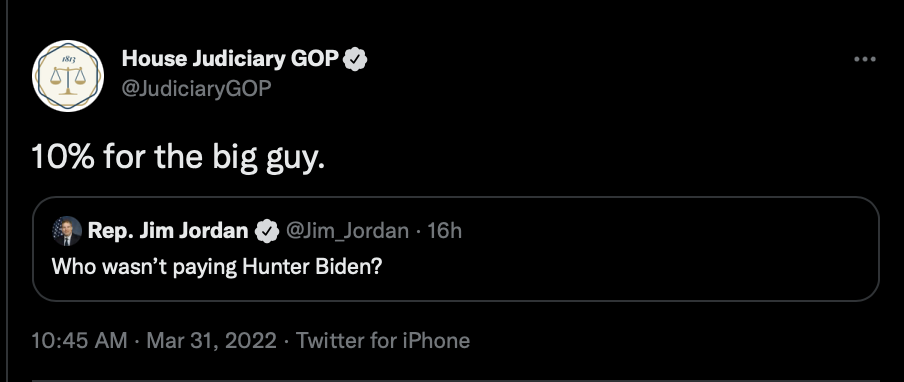The height and width of the screenshot is (382, 904).
Task: Click the 16h quoted tweet timestamp
Action: click(445, 230)
